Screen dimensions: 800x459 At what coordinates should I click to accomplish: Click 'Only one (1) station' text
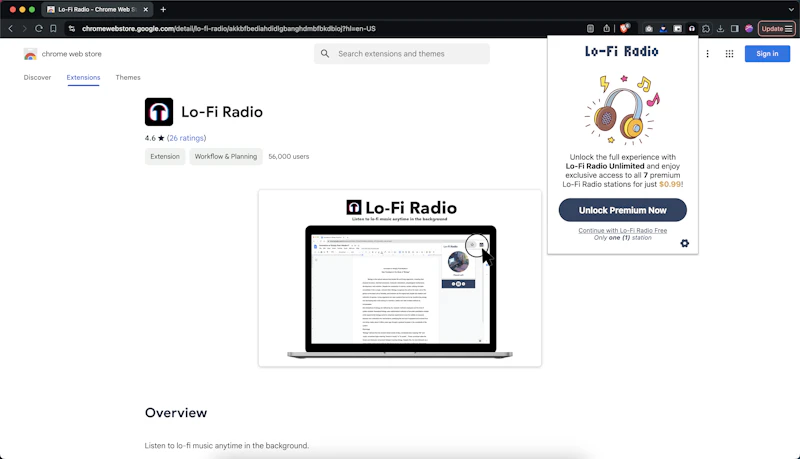pyautogui.click(x=622, y=238)
